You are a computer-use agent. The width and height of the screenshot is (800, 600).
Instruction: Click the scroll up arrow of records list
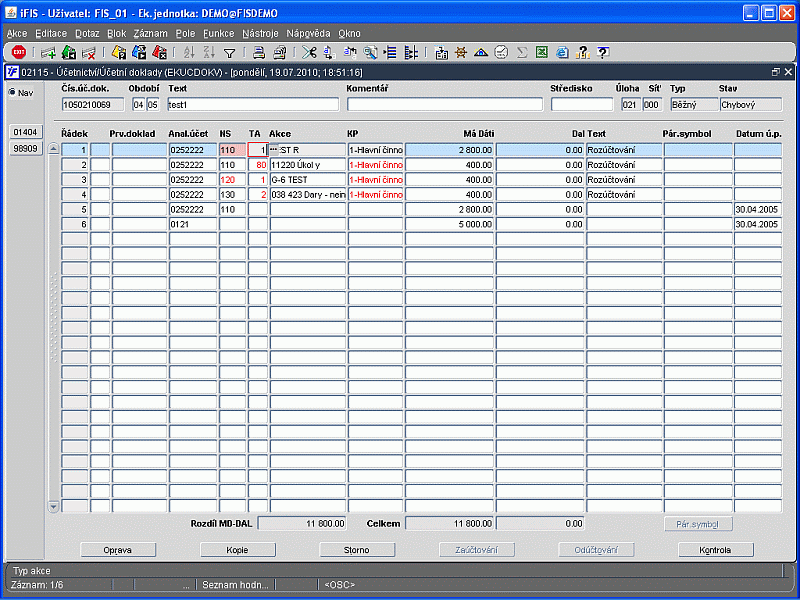pos(53,149)
